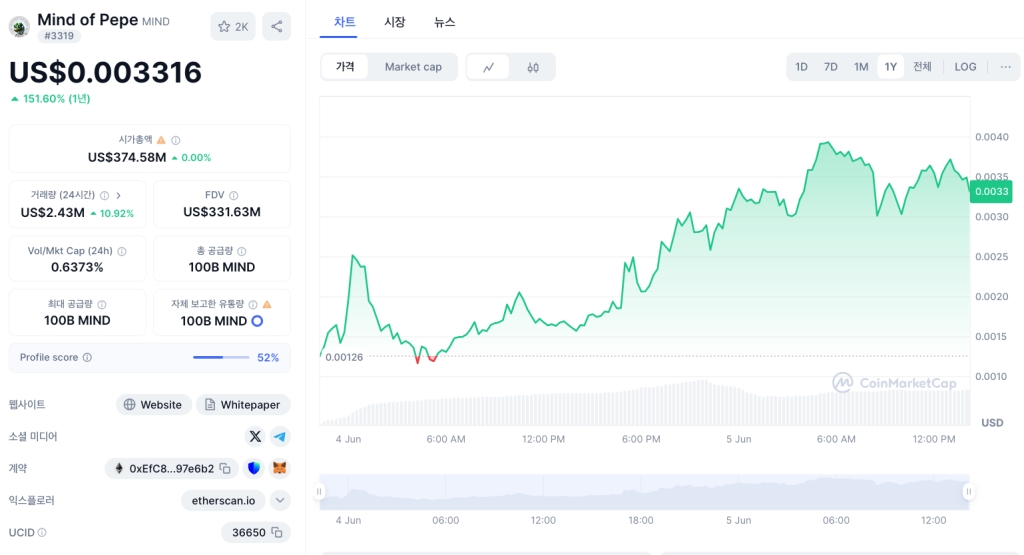
Task: Set chart range to 1Y
Action: tap(890, 67)
